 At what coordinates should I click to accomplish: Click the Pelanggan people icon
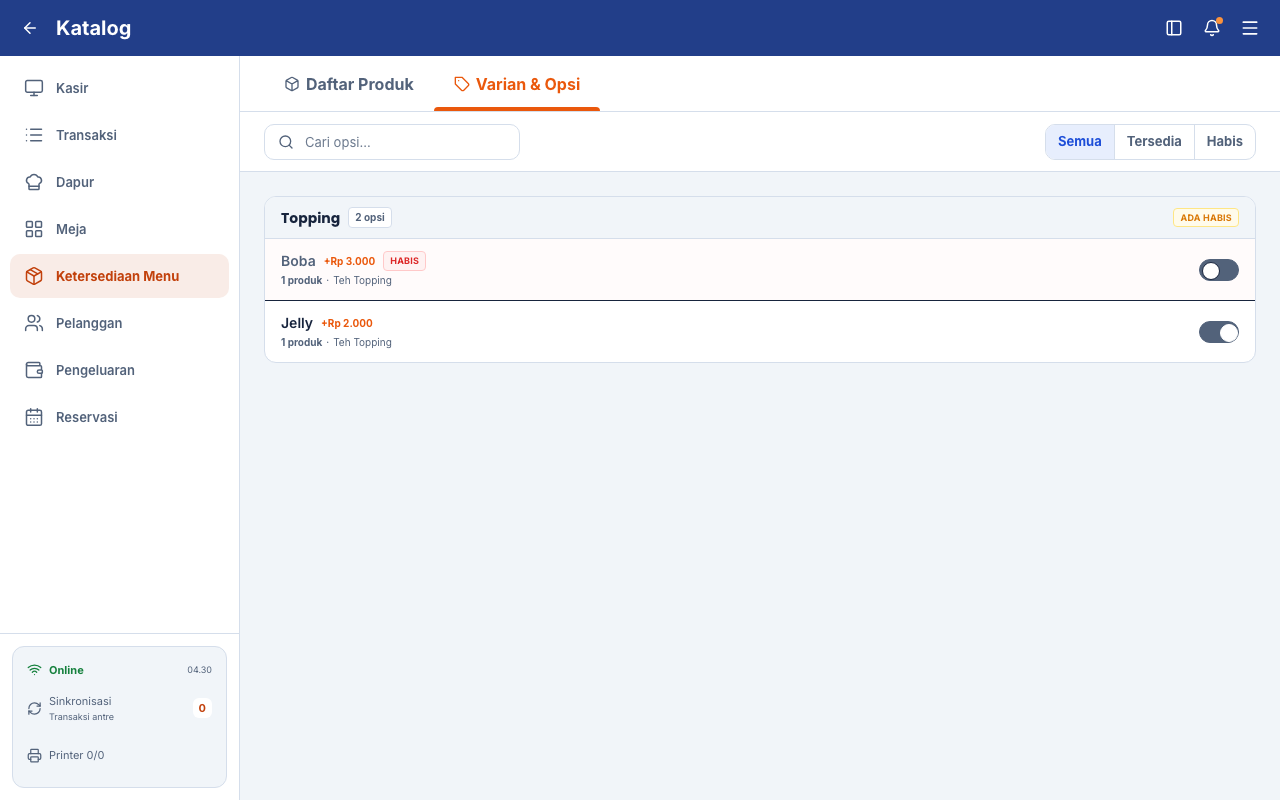[x=34, y=323]
